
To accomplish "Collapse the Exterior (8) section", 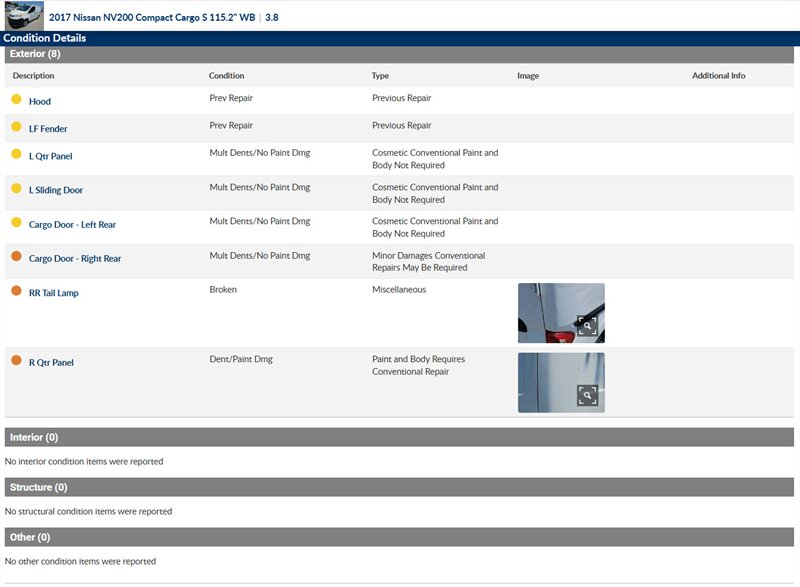I will click(35, 54).
